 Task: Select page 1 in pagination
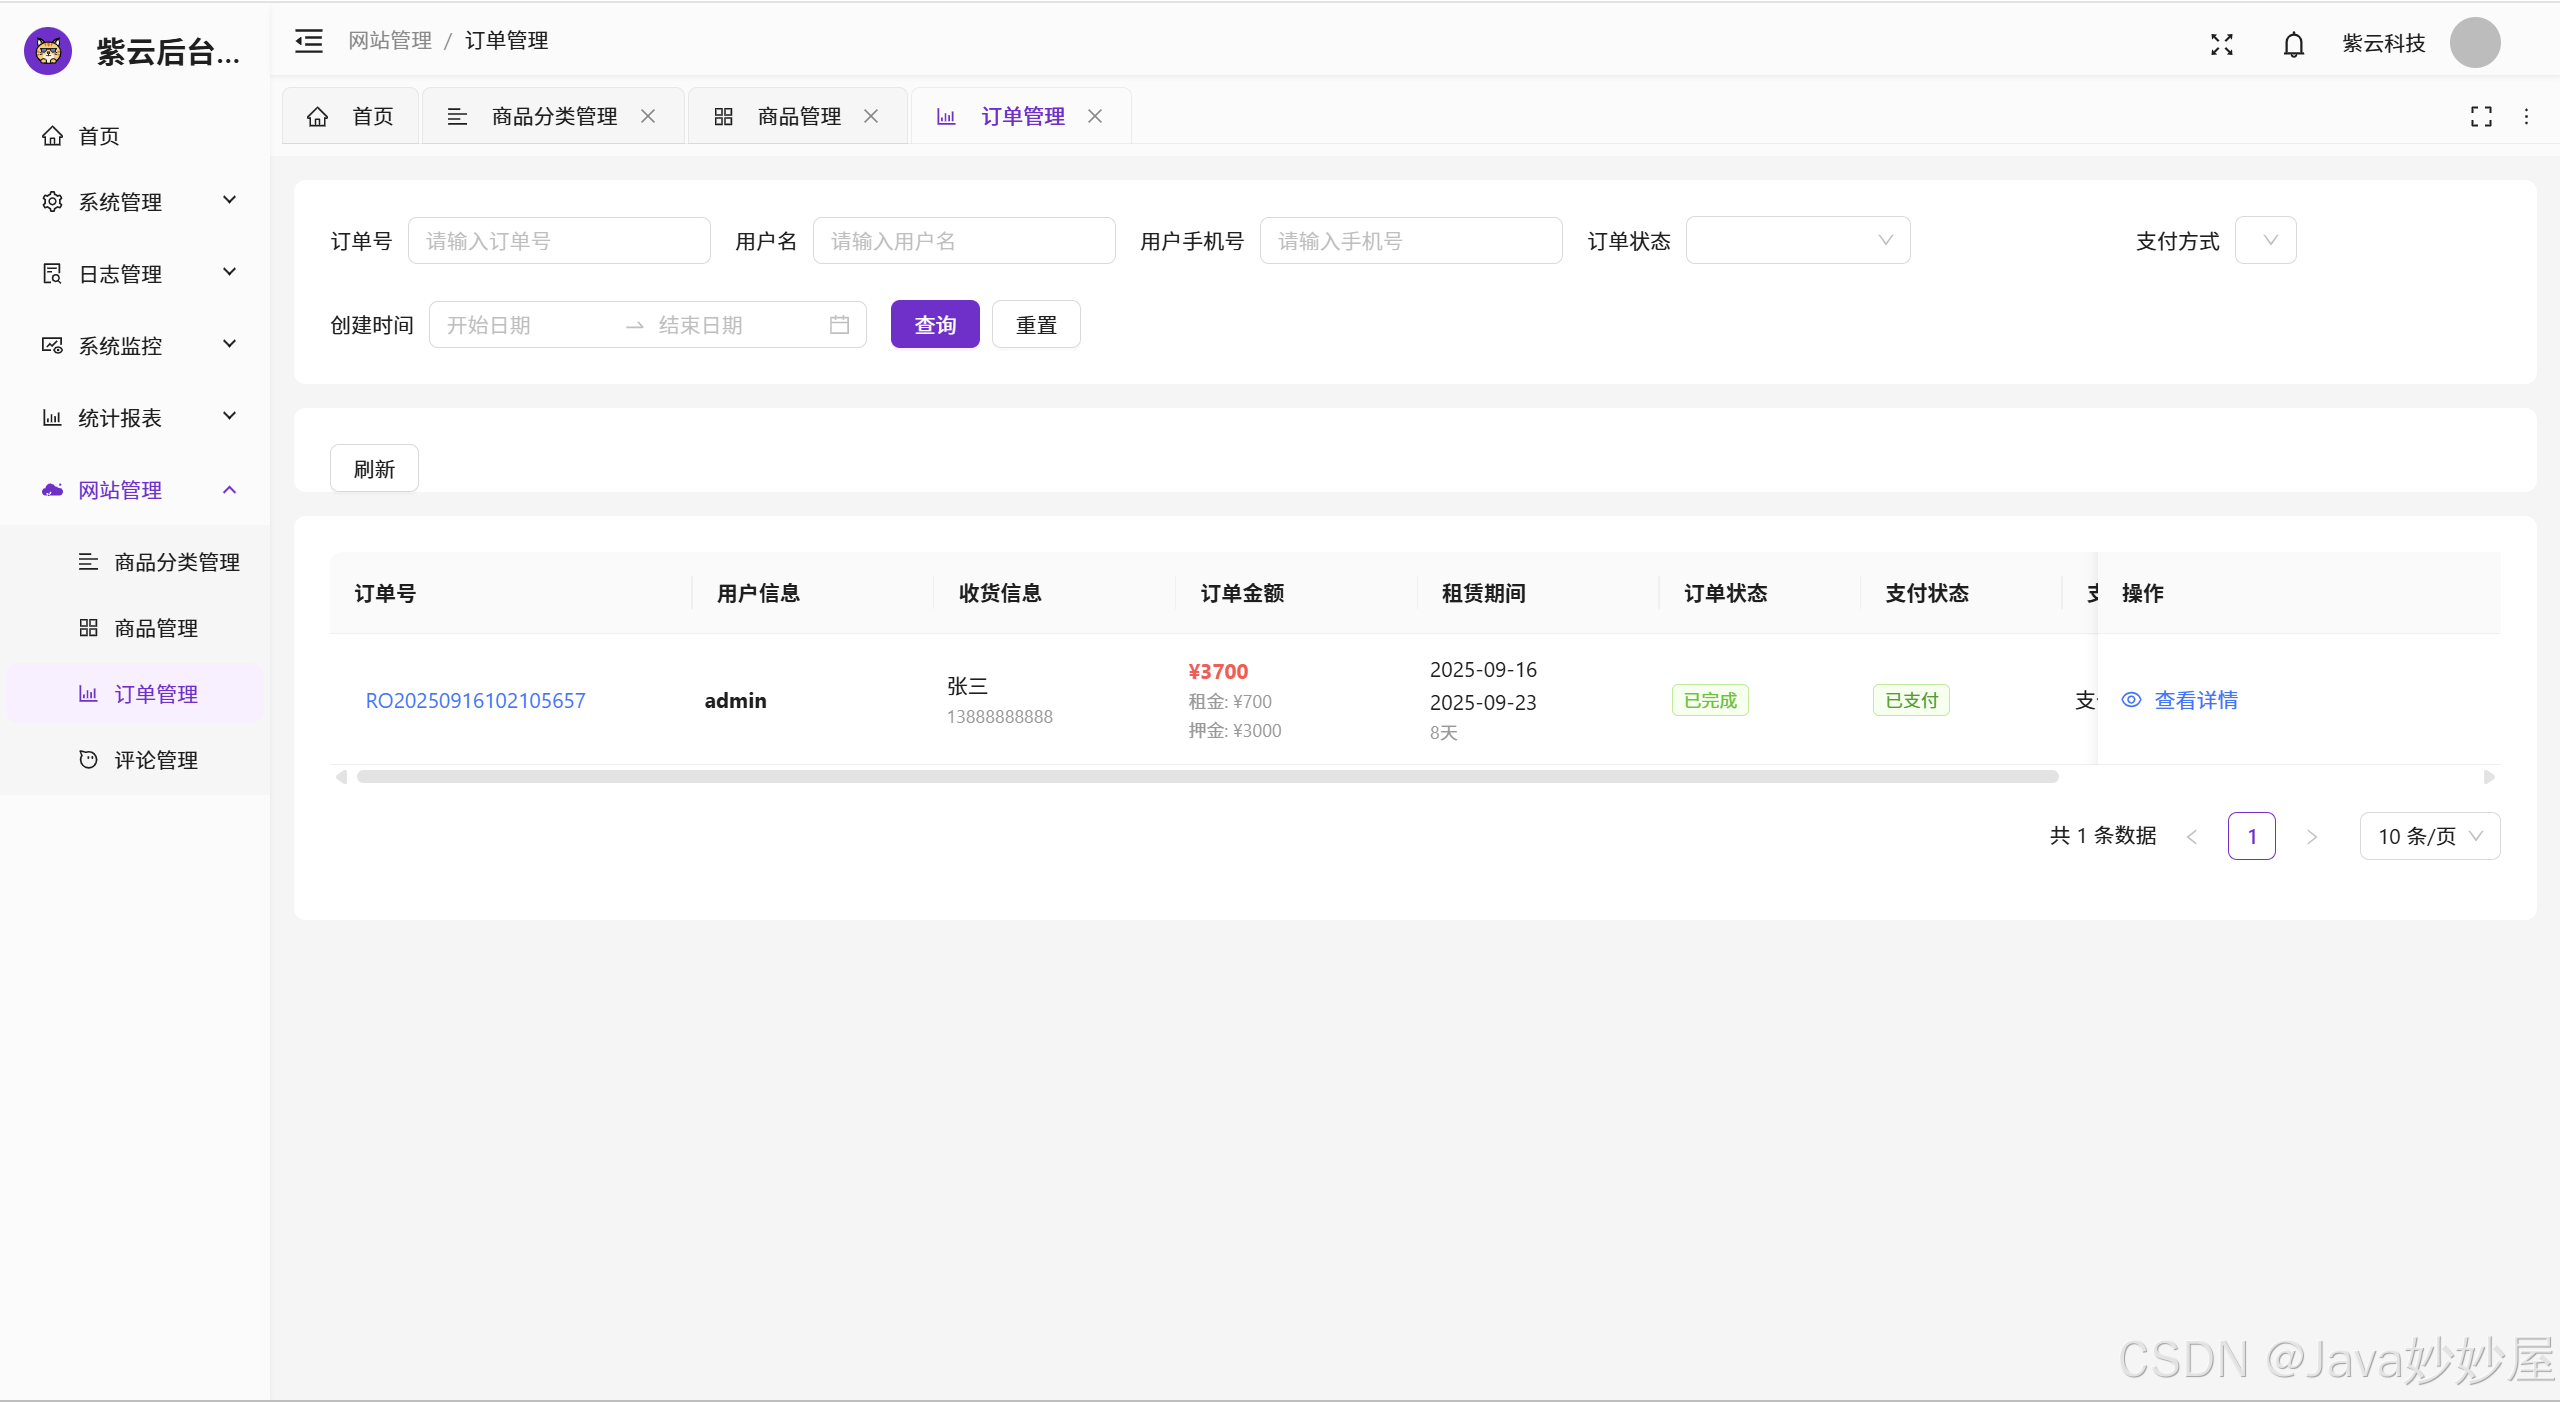2251,836
